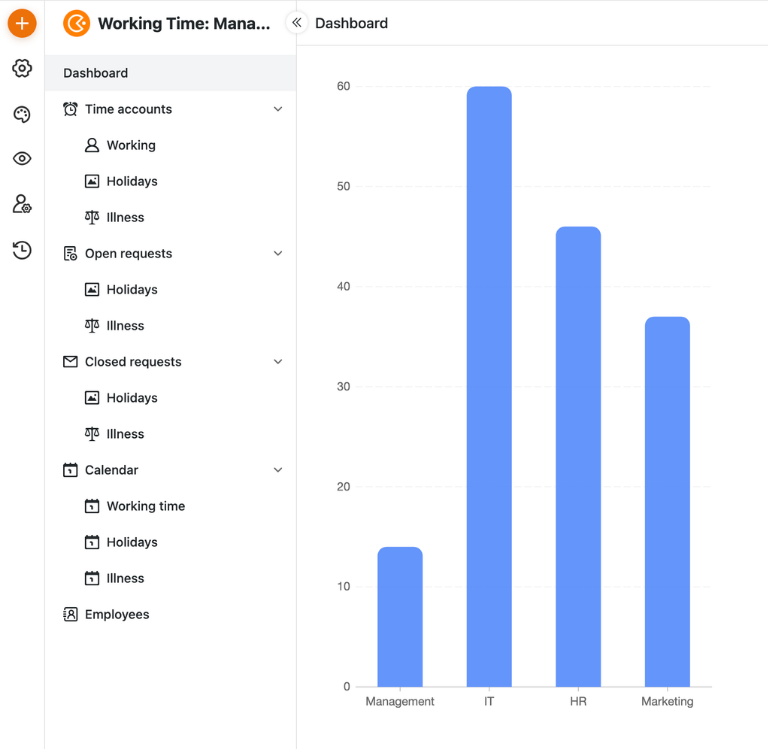This screenshot has width=768, height=749.
Task: Open the color palette theme icon
Action: (22, 114)
